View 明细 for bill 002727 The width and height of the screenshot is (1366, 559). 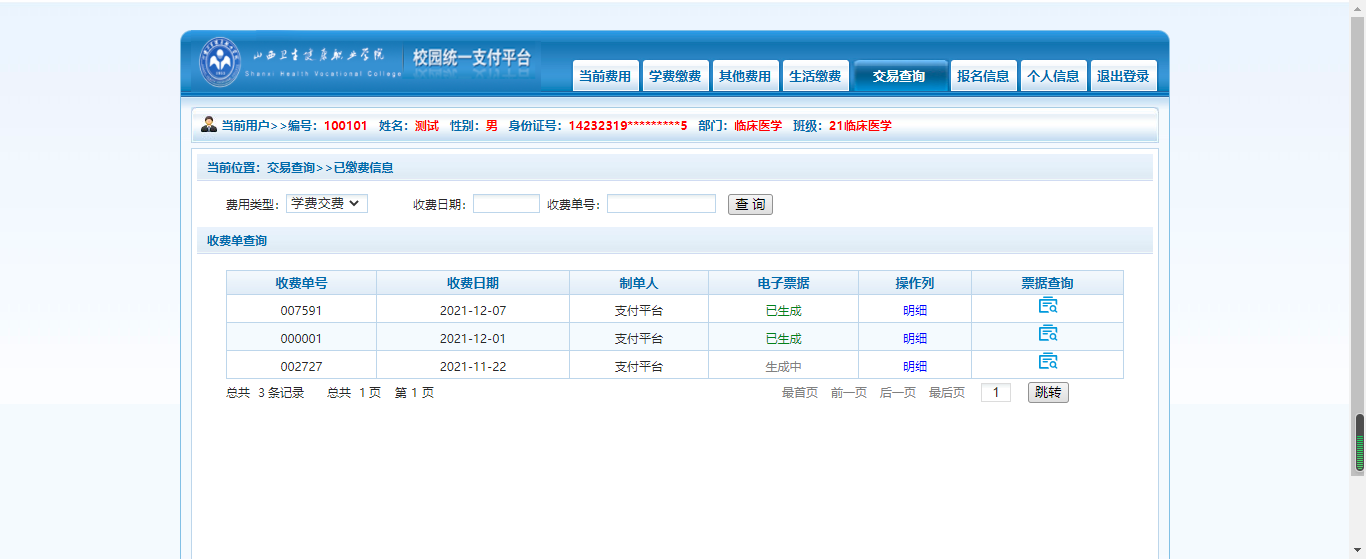click(915, 367)
